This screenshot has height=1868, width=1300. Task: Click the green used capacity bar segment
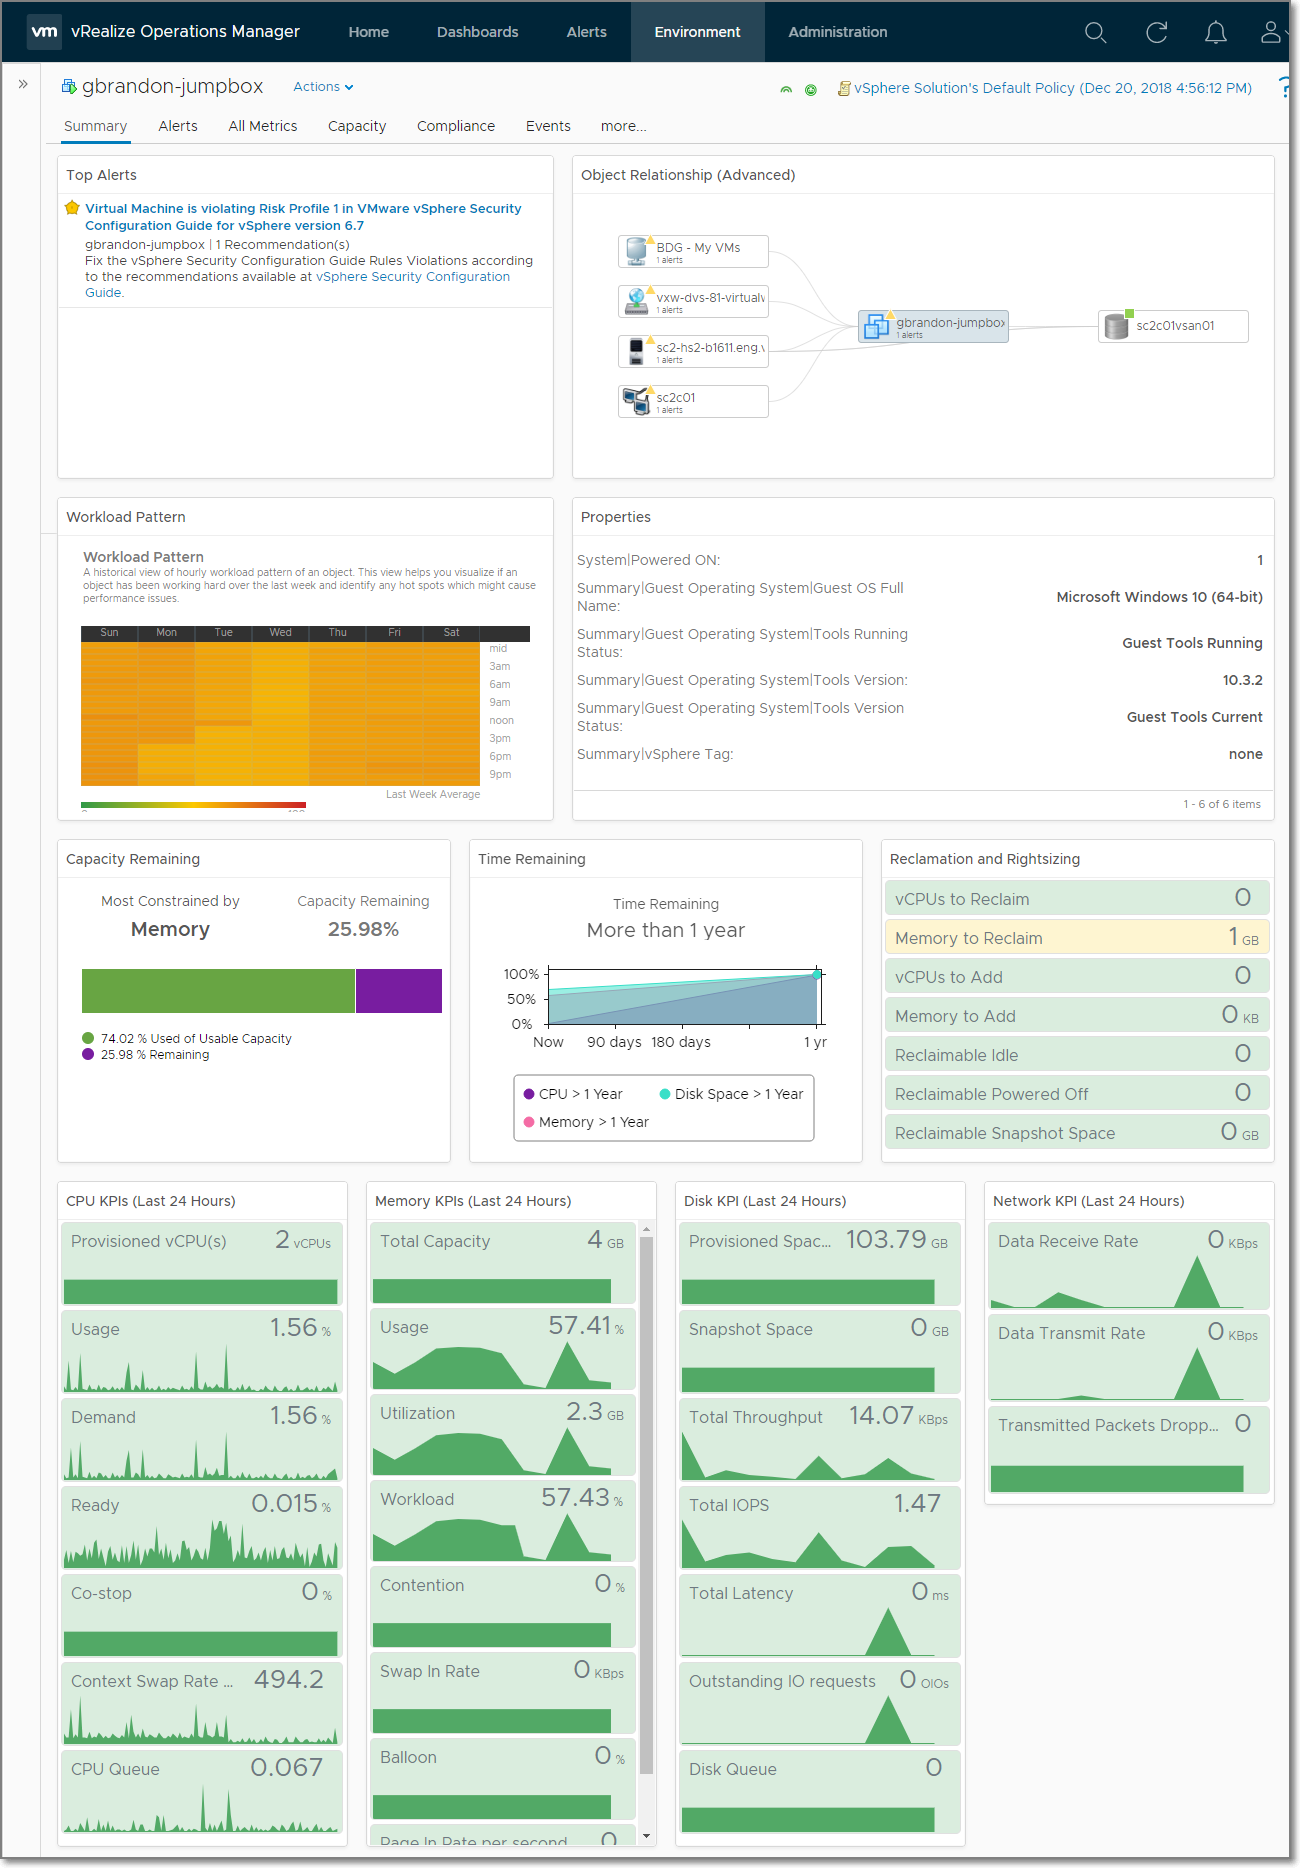coord(218,991)
